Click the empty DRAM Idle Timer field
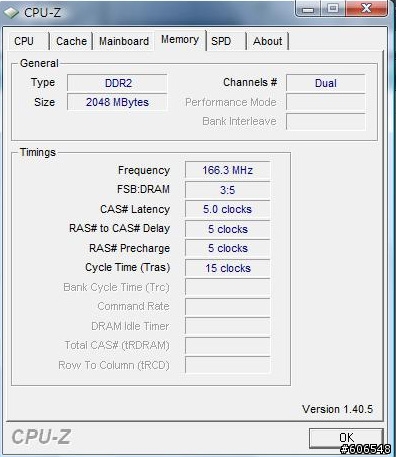Image resolution: width=396 pixels, height=457 pixels. pyautogui.click(x=228, y=326)
